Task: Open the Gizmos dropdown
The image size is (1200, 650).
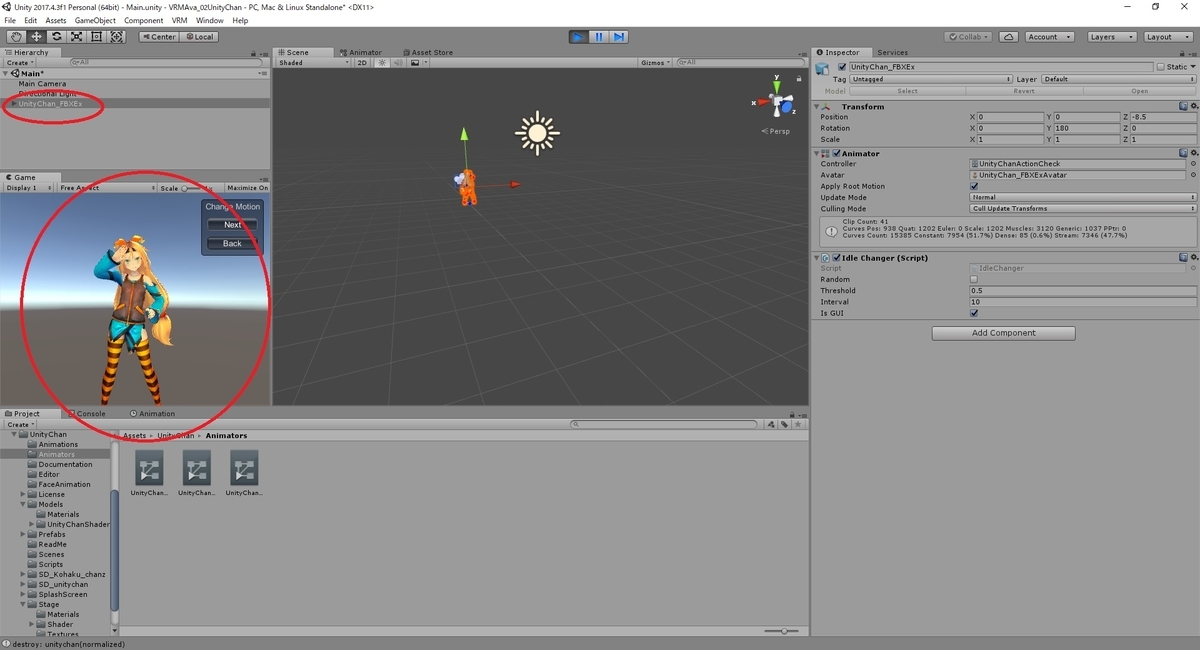Action: [656, 62]
